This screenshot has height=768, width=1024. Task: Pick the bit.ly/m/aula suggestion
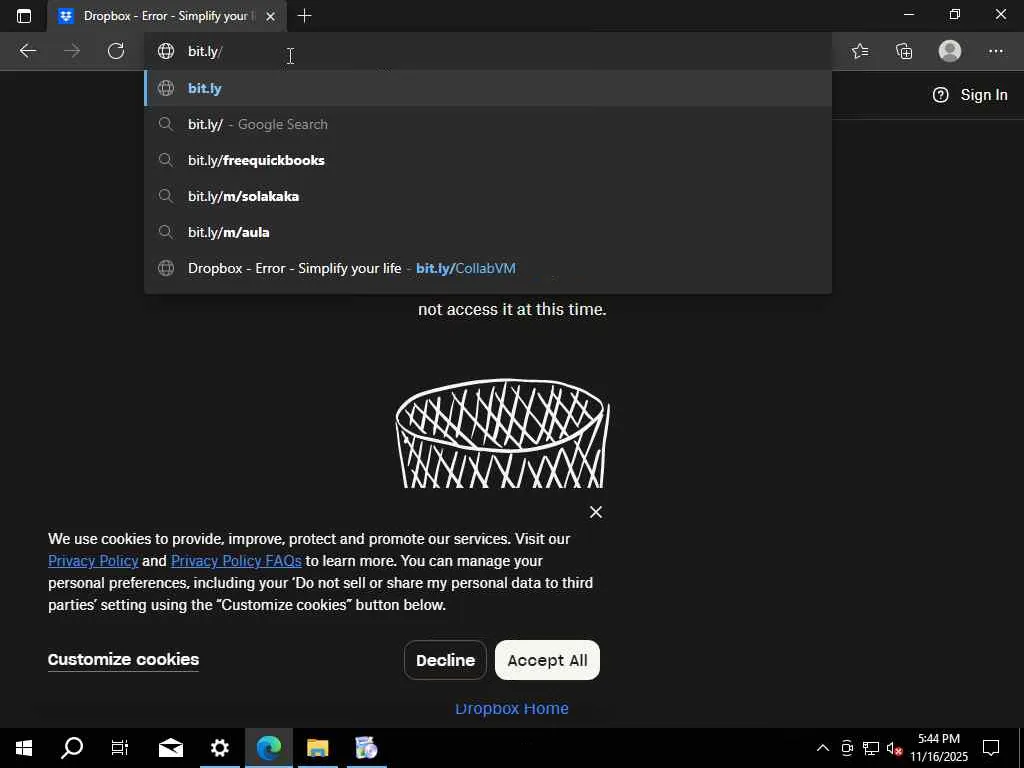[x=488, y=232]
